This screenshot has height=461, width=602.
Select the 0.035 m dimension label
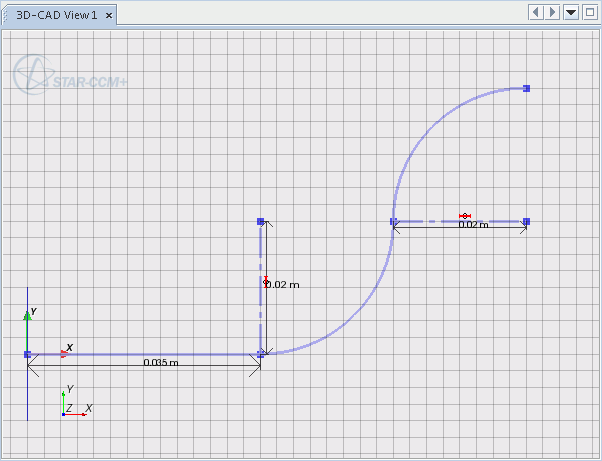coord(160,362)
